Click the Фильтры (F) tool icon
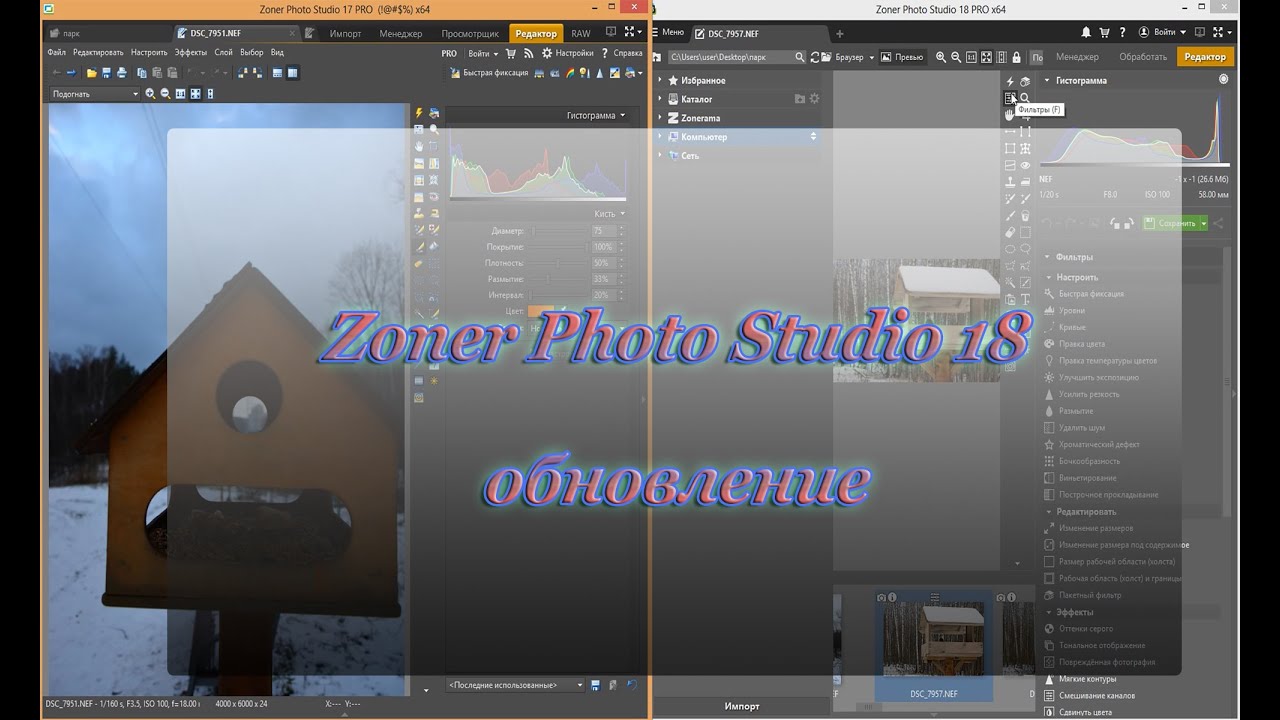The image size is (1280, 720). (x=1010, y=98)
